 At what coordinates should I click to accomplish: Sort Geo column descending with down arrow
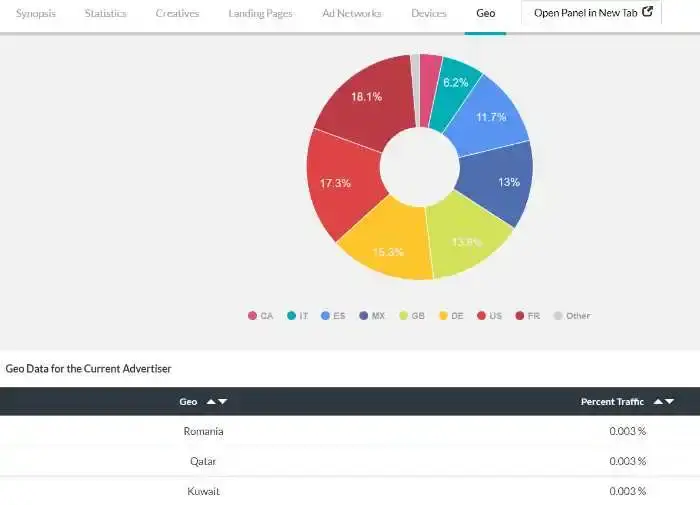[222, 402]
